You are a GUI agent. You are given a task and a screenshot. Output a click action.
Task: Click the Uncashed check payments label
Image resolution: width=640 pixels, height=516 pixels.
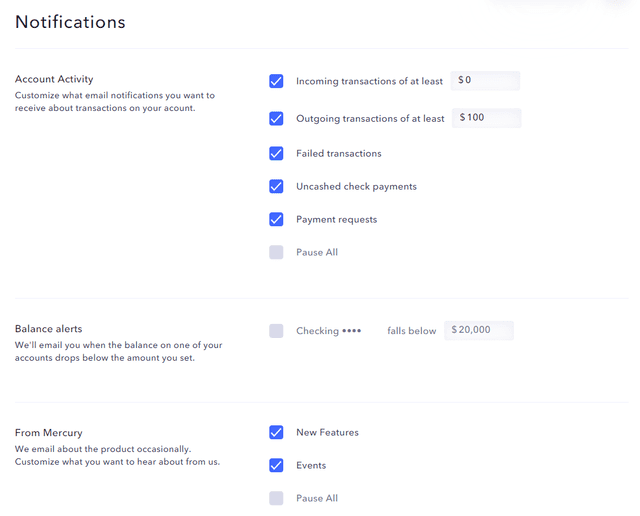click(x=356, y=187)
